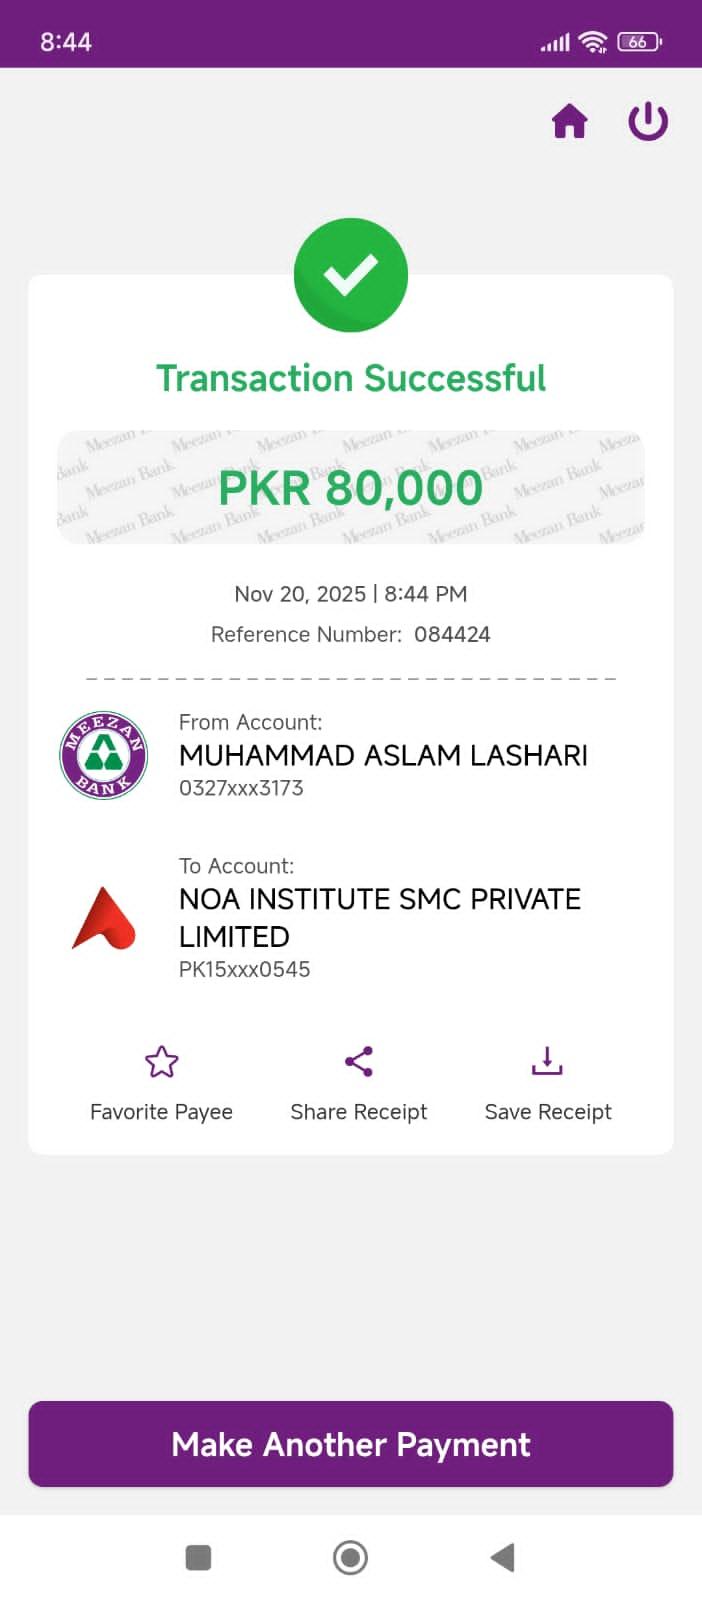Tap the Favorite Payee label

click(161, 1112)
